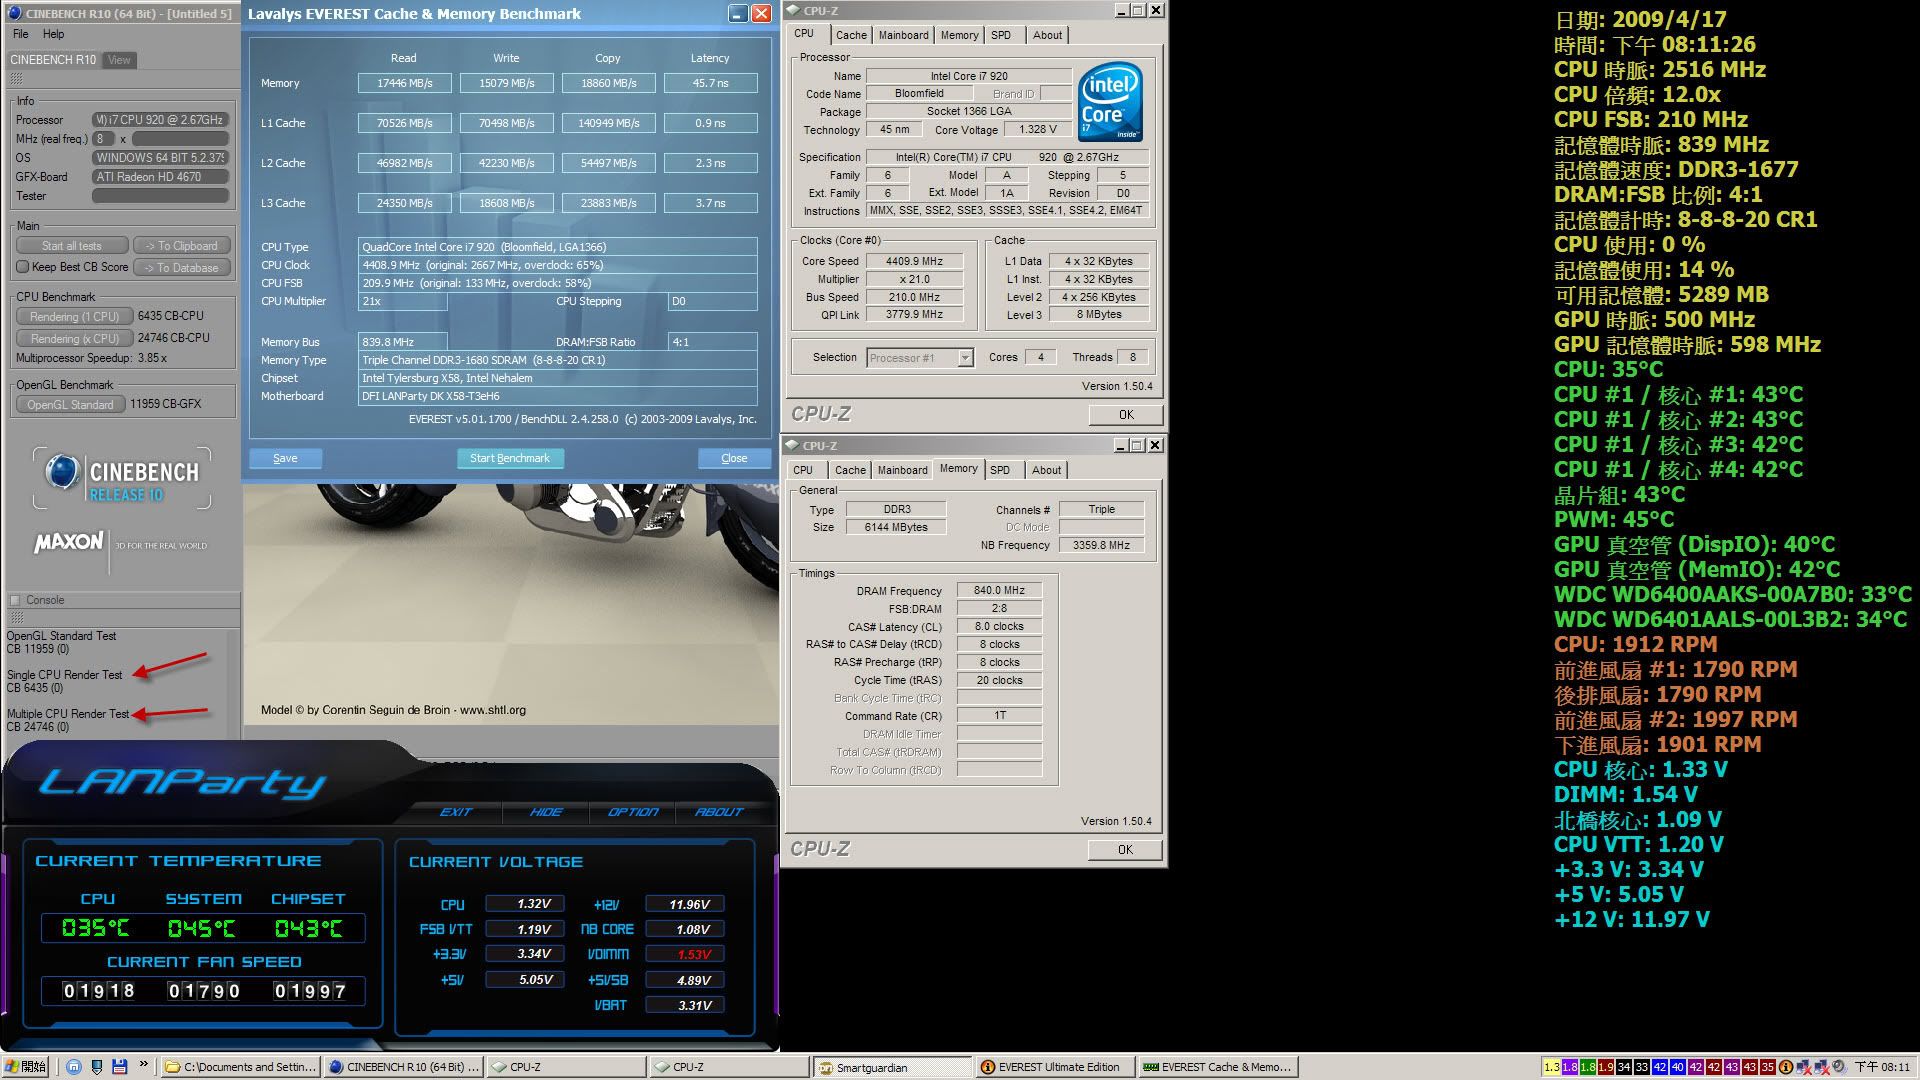The height and width of the screenshot is (1080, 1920).
Task: Click the purple 42 tray temperature icon
Action: click(1696, 1067)
